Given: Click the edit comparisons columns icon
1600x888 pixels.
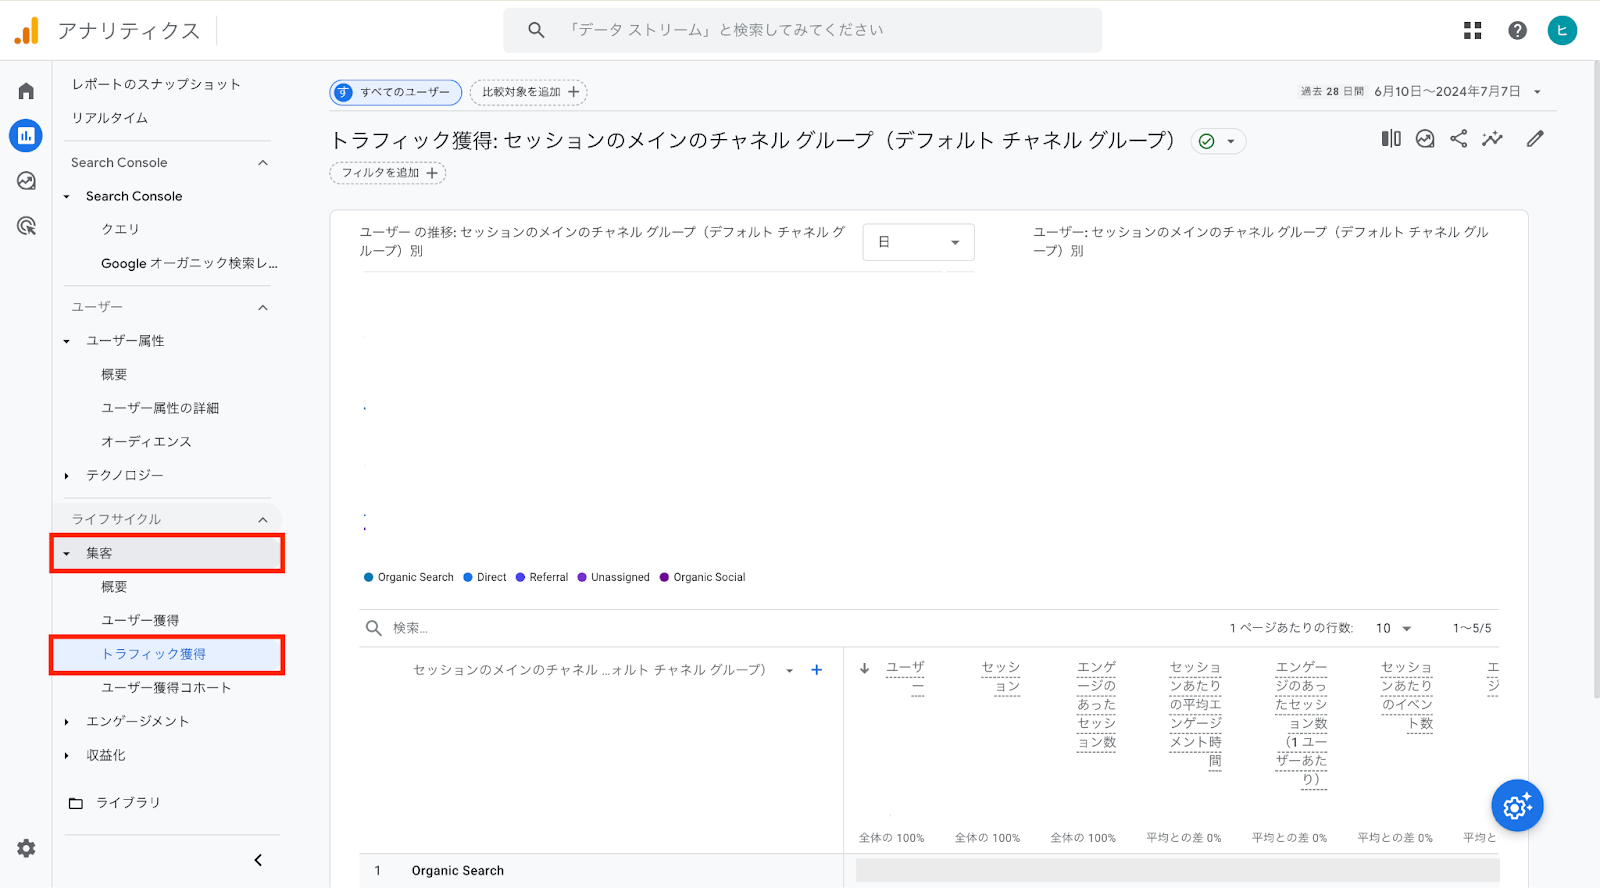Looking at the screenshot, I should pos(1391,139).
